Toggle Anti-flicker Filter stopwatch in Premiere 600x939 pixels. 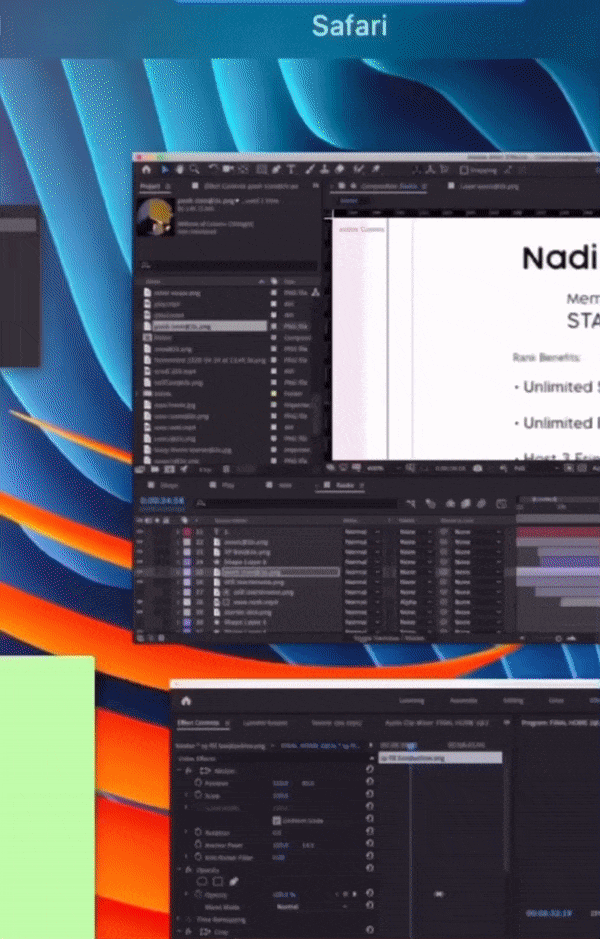pyautogui.click(x=198, y=858)
